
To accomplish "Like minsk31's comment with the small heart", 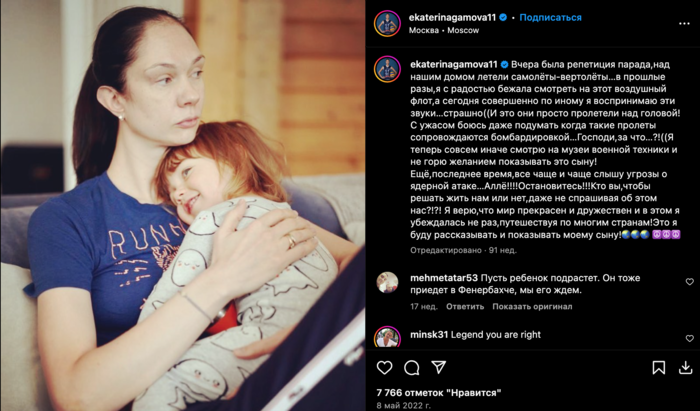I will (x=690, y=339).
